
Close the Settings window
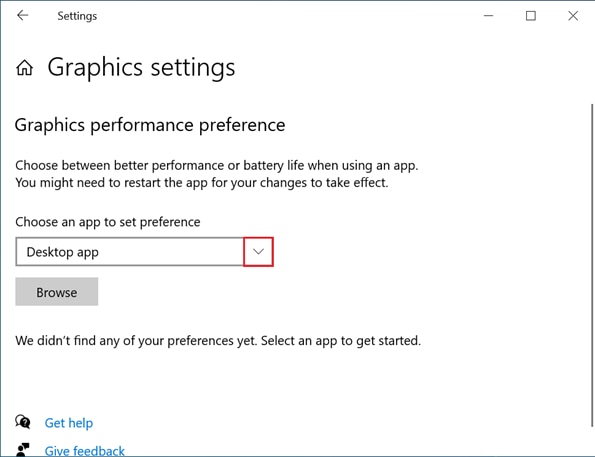pyautogui.click(x=573, y=16)
